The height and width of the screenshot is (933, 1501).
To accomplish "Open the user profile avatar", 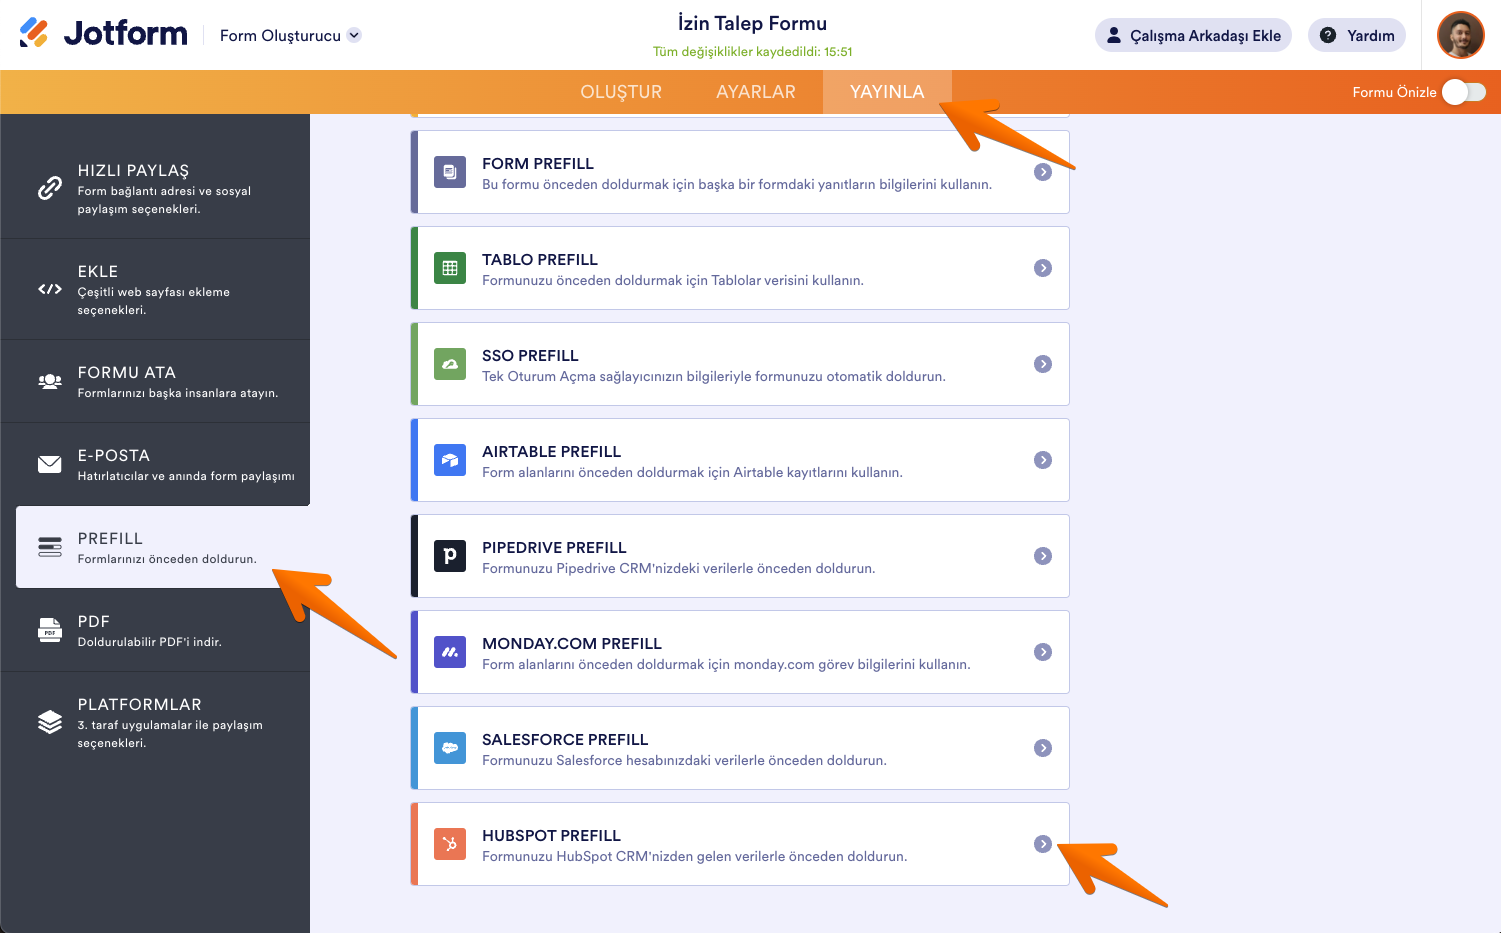I will 1461,35.
